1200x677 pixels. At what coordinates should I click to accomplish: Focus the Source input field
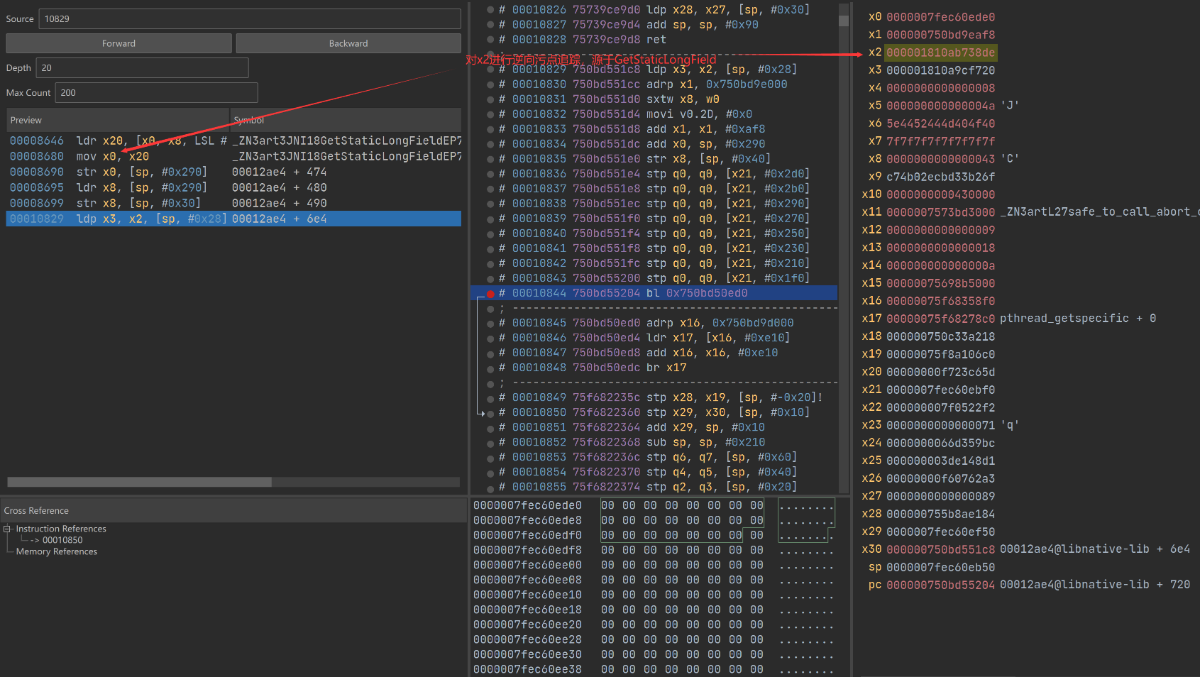click(x=249, y=19)
